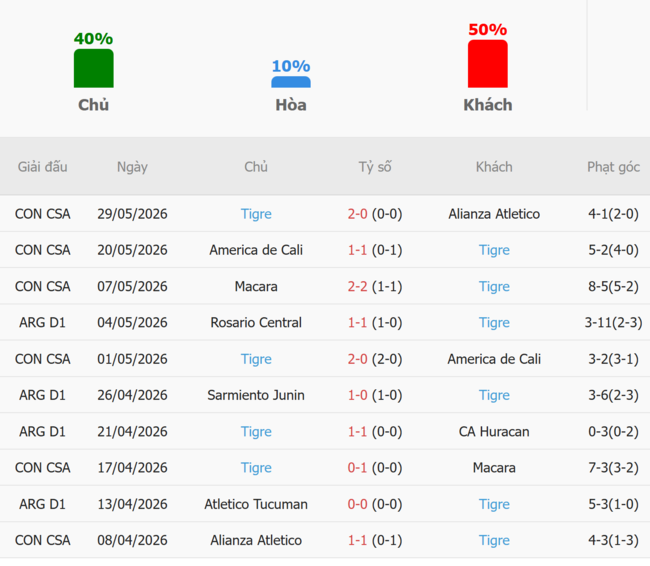Open Tigre link versus CA Huracan
The height and width of the screenshot is (566, 650).
(x=256, y=432)
